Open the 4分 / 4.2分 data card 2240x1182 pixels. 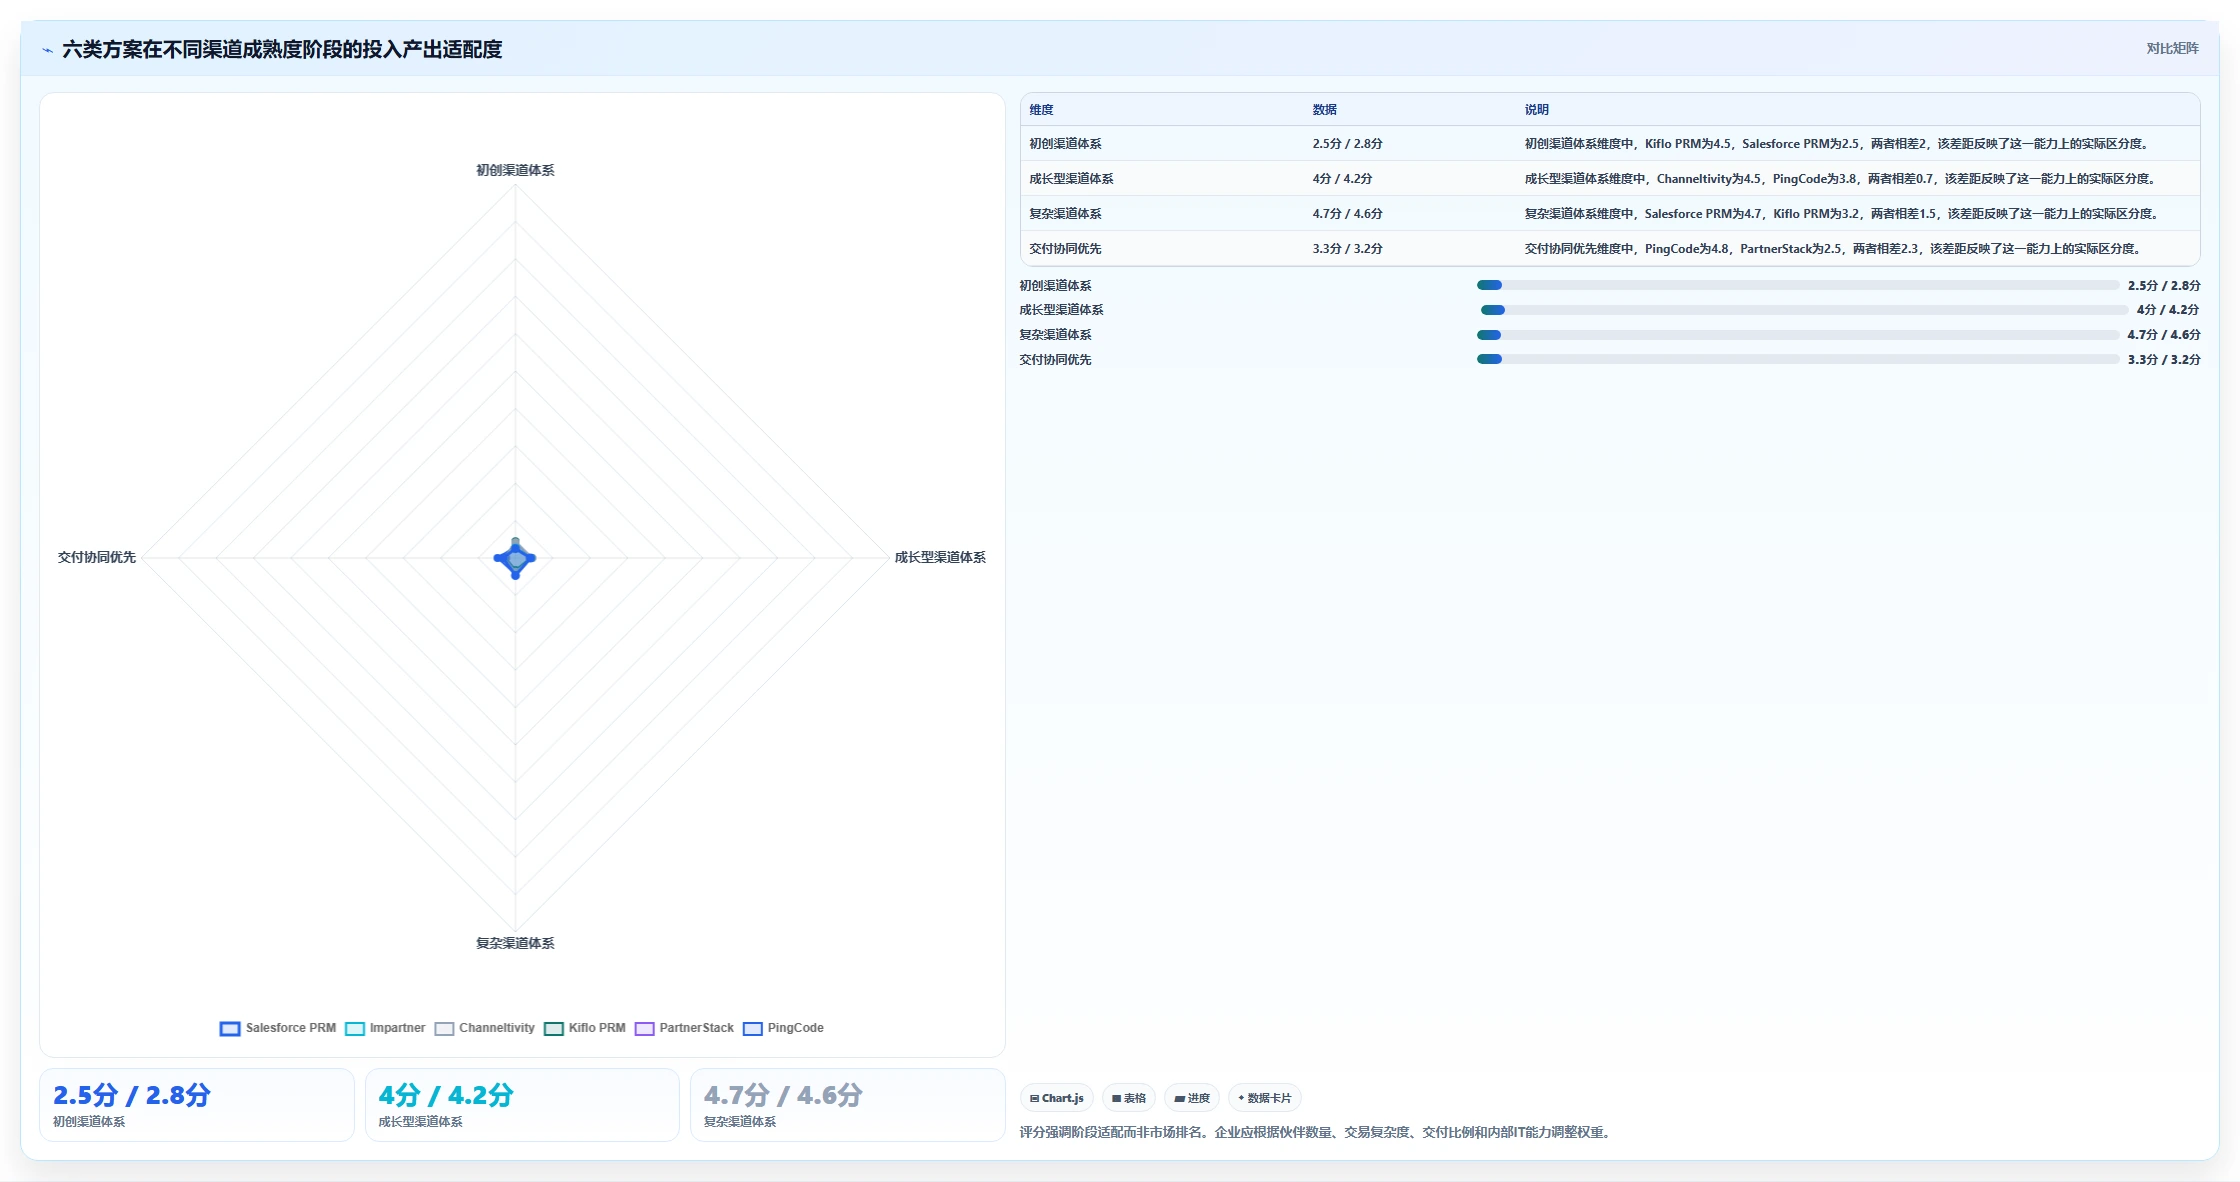(x=522, y=1105)
